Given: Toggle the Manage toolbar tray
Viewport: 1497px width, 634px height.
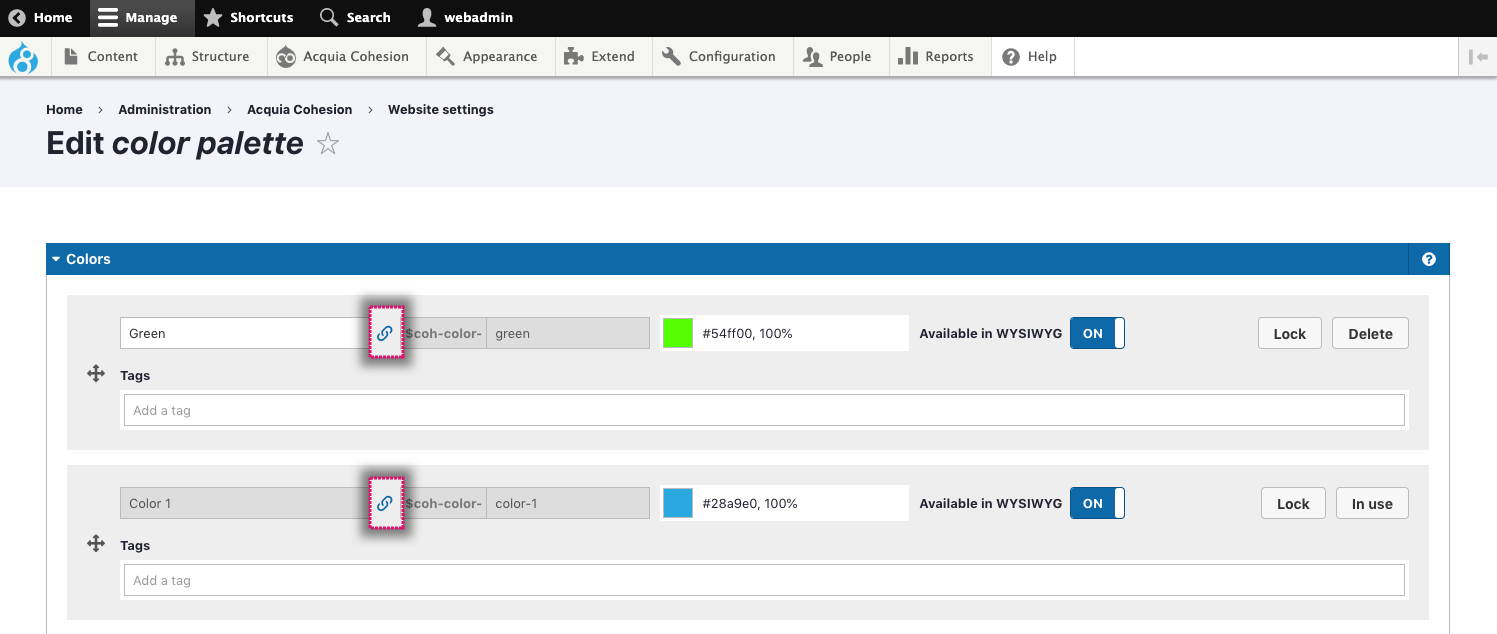Looking at the screenshot, I should 138,18.
